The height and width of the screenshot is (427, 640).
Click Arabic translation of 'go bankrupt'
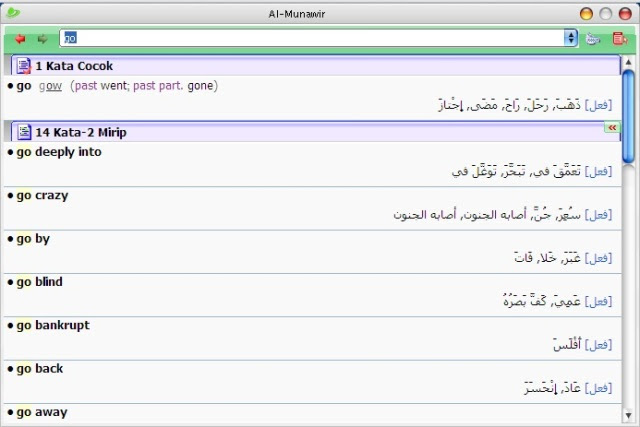point(567,344)
